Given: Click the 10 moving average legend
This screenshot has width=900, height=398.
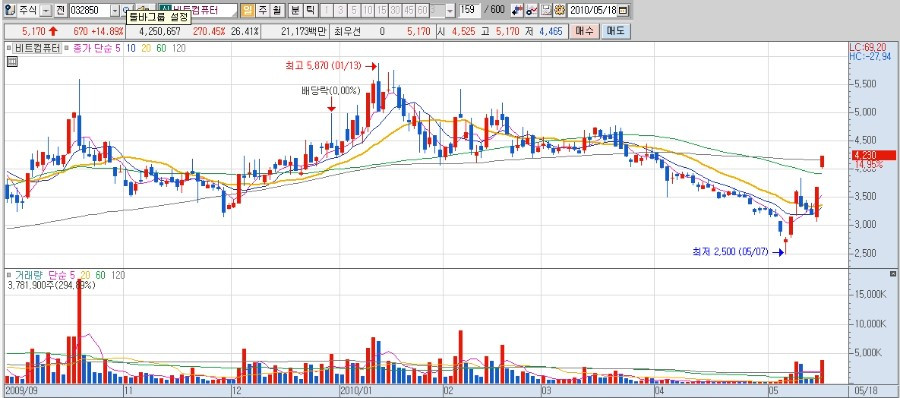Looking at the screenshot, I should tap(131, 49).
